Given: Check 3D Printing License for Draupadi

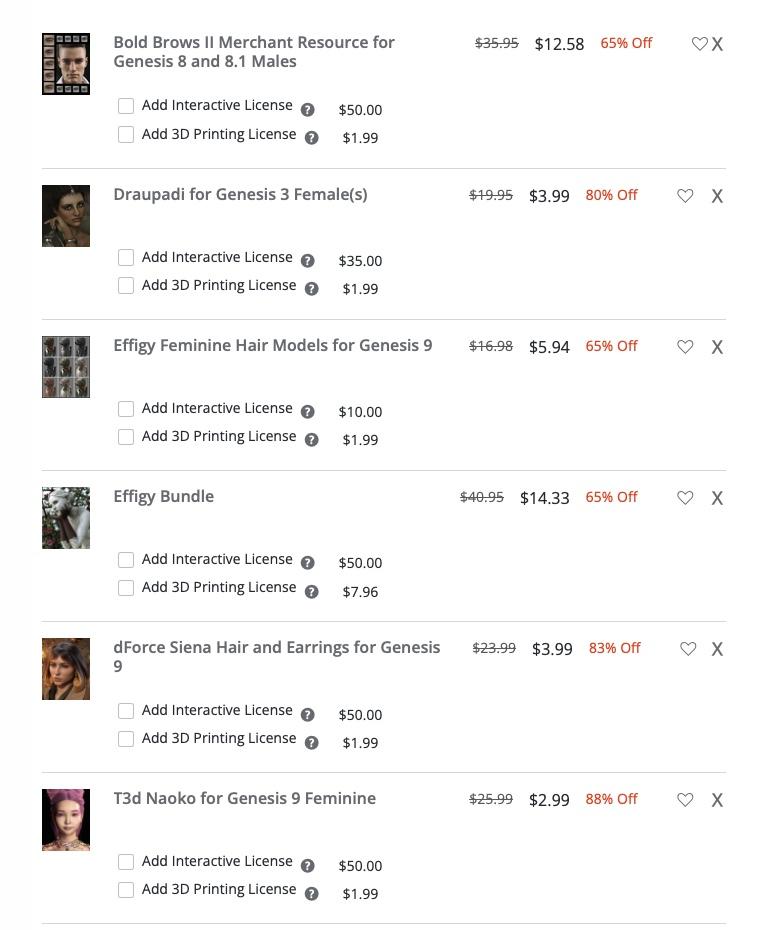Looking at the screenshot, I should 126,286.
